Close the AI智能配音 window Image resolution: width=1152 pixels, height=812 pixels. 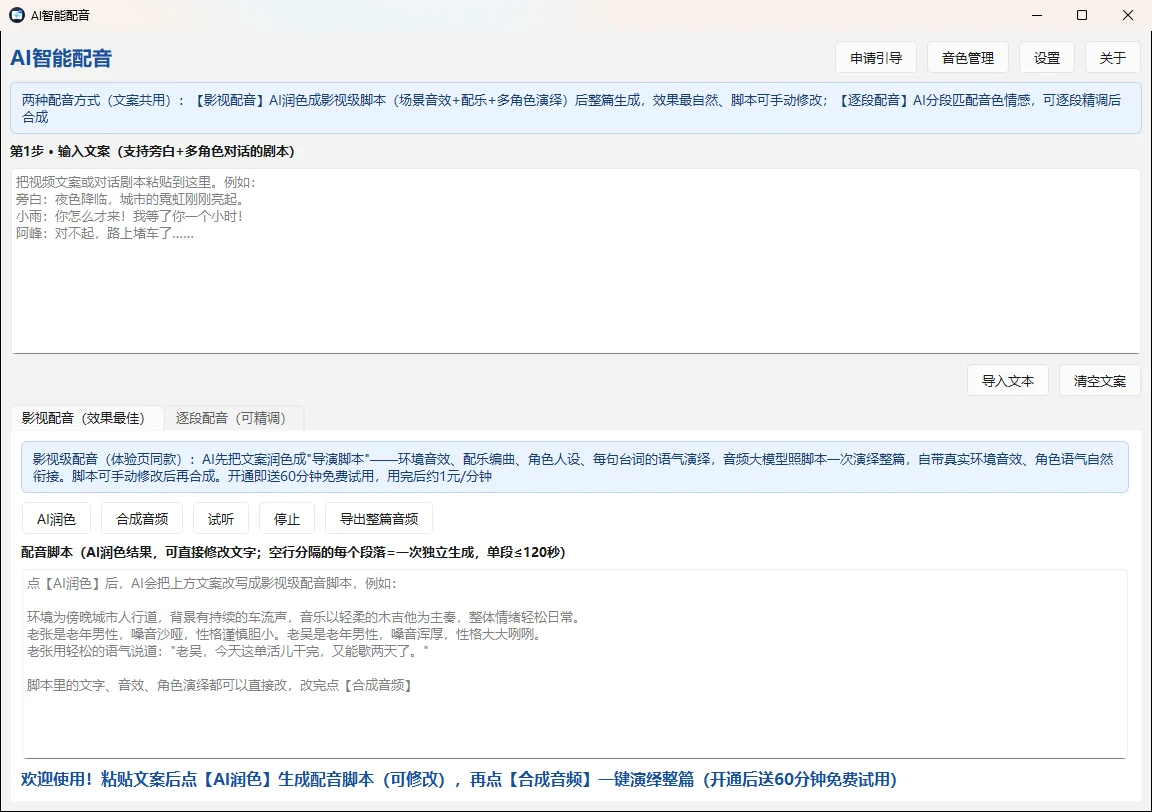1128,15
